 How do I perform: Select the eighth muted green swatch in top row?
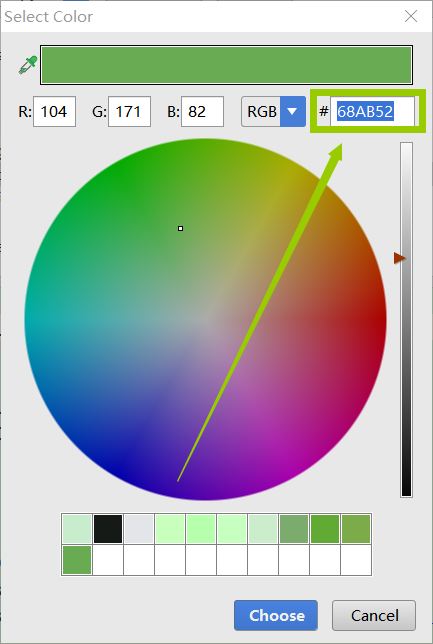pos(294,529)
